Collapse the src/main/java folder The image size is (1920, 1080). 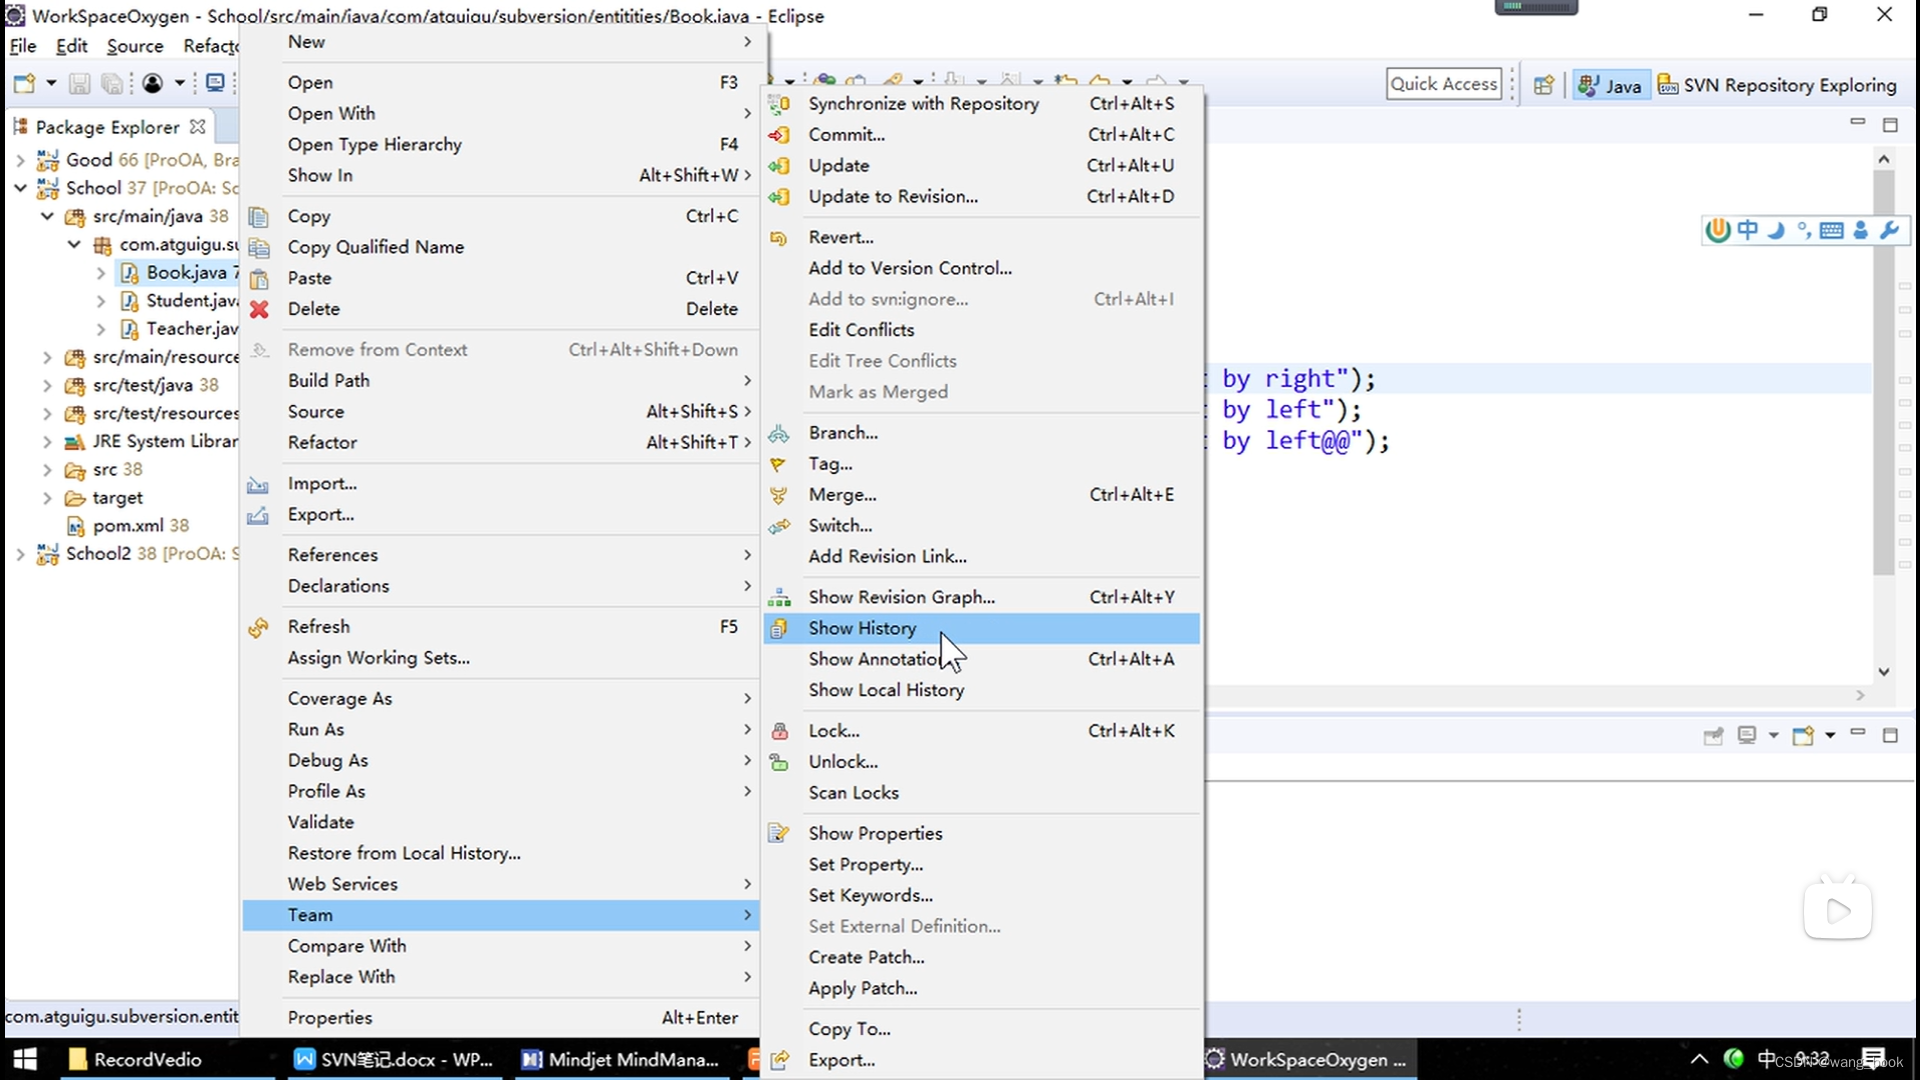tap(47, 216)
